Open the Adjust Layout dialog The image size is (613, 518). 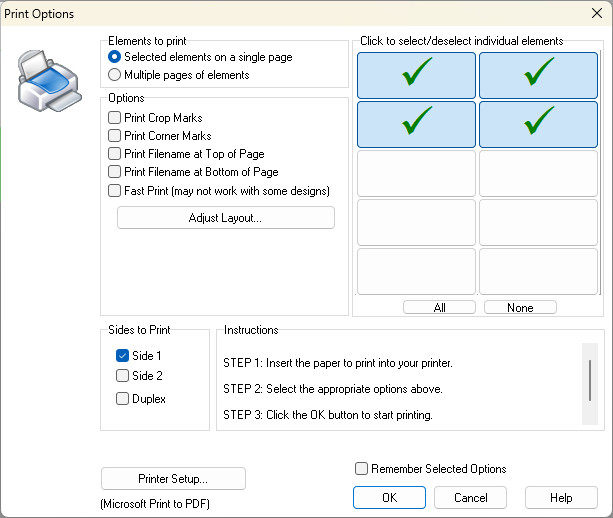226,218
